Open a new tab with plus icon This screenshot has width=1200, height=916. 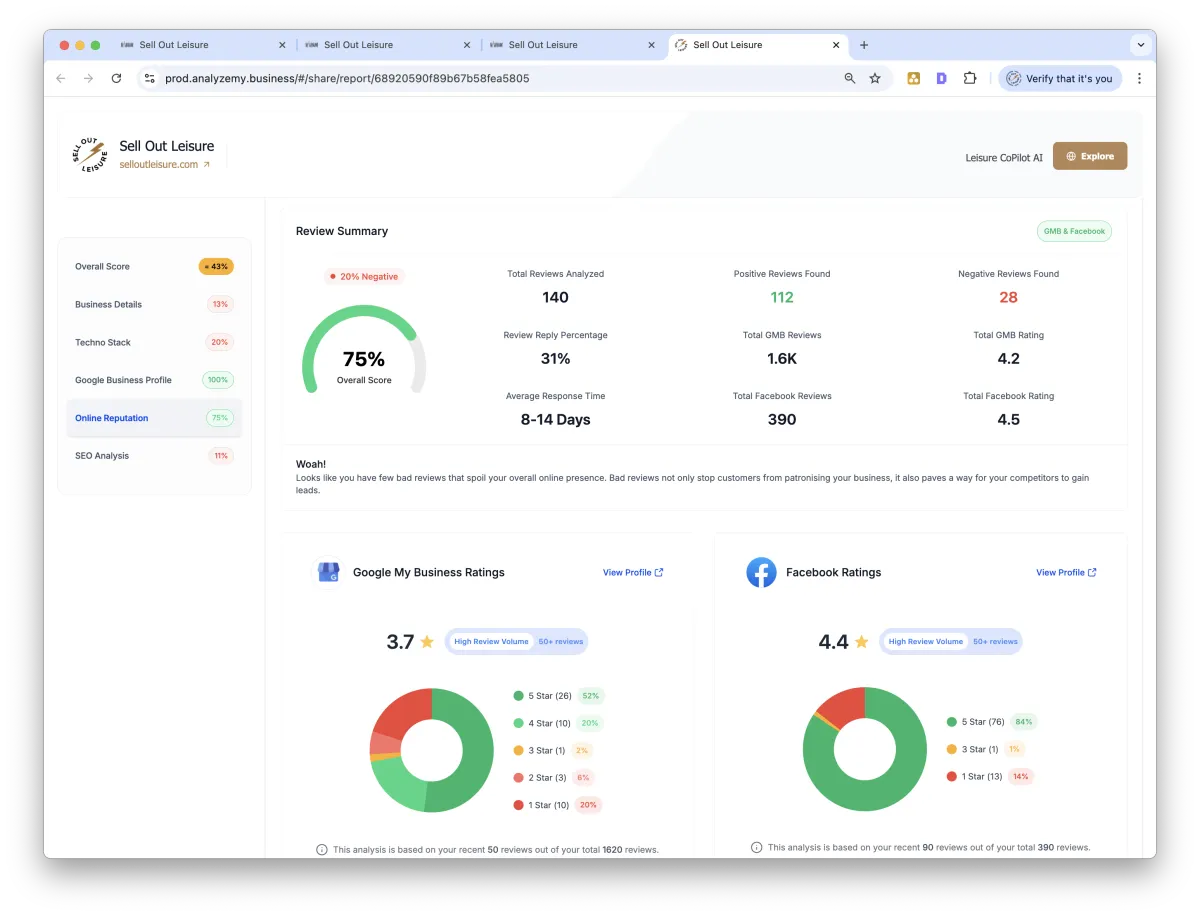(864, 45)
